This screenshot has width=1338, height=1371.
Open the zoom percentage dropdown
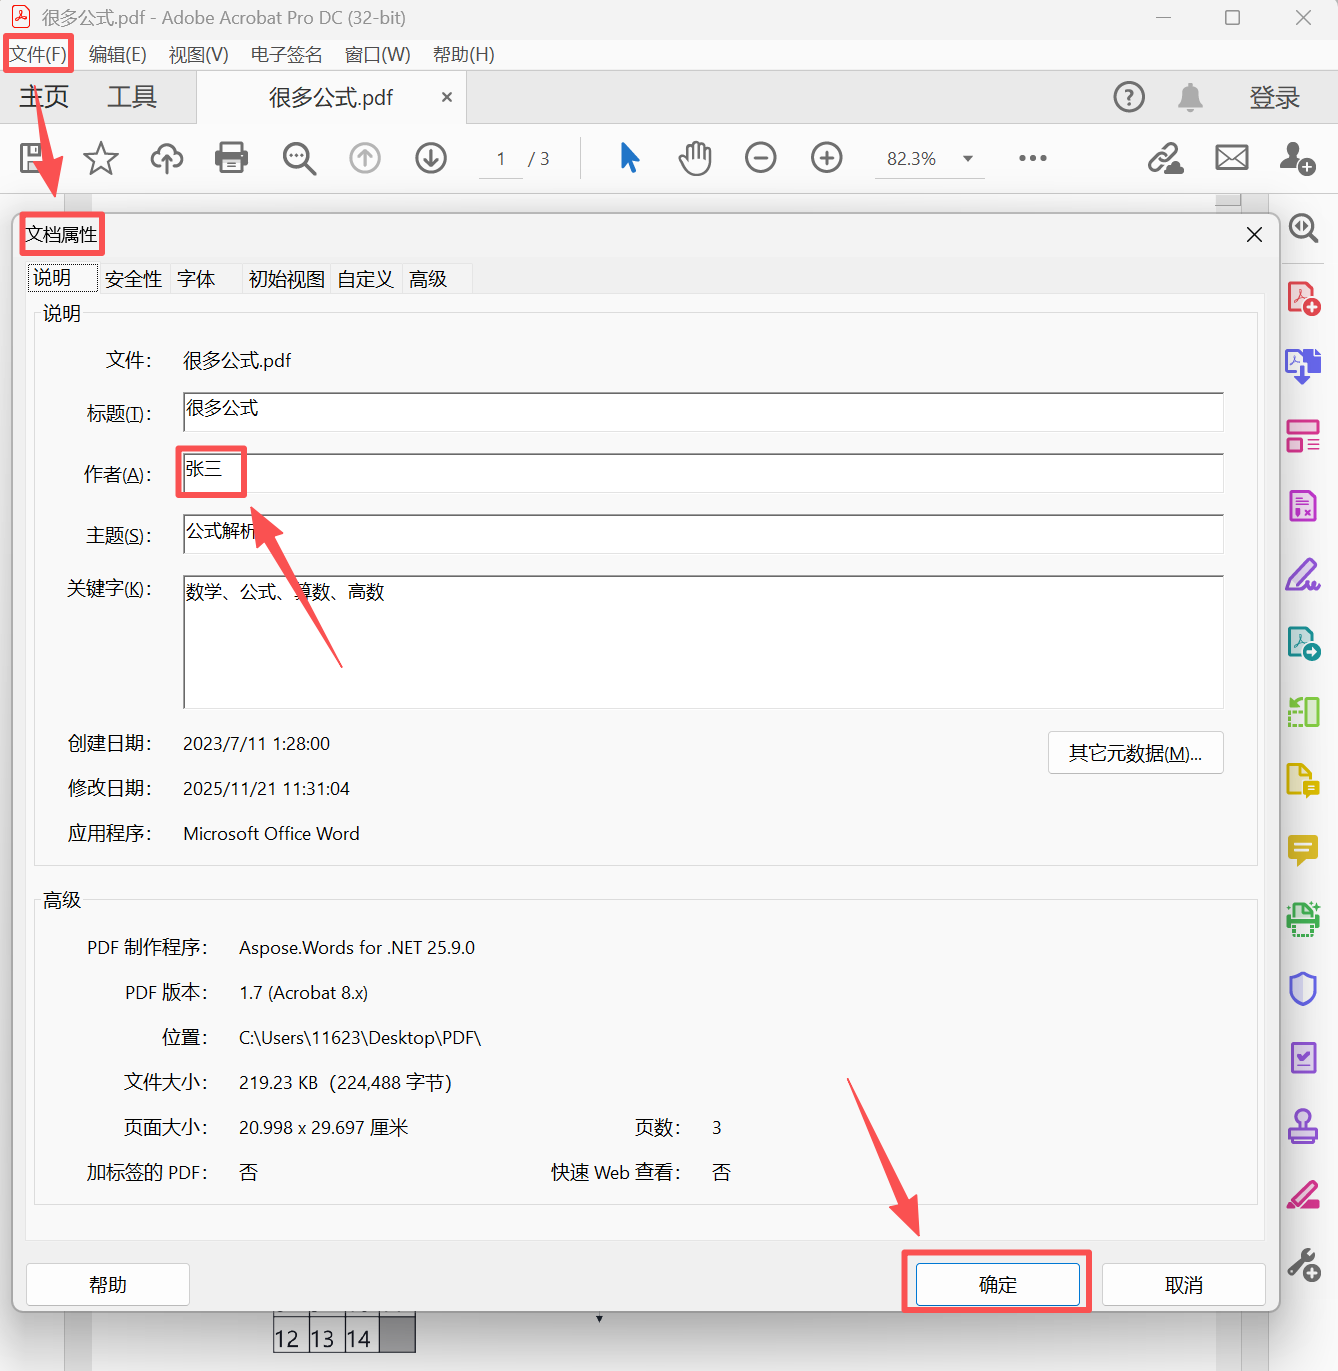[x=966, y=158]
